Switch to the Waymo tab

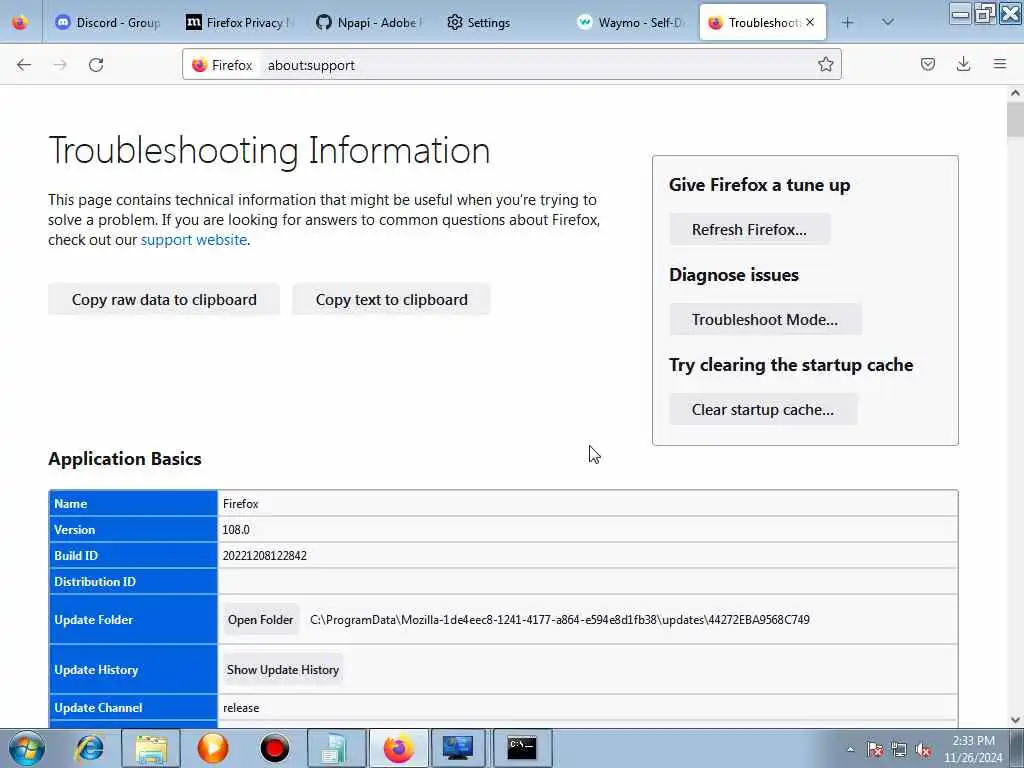click(x=631, y=23)
